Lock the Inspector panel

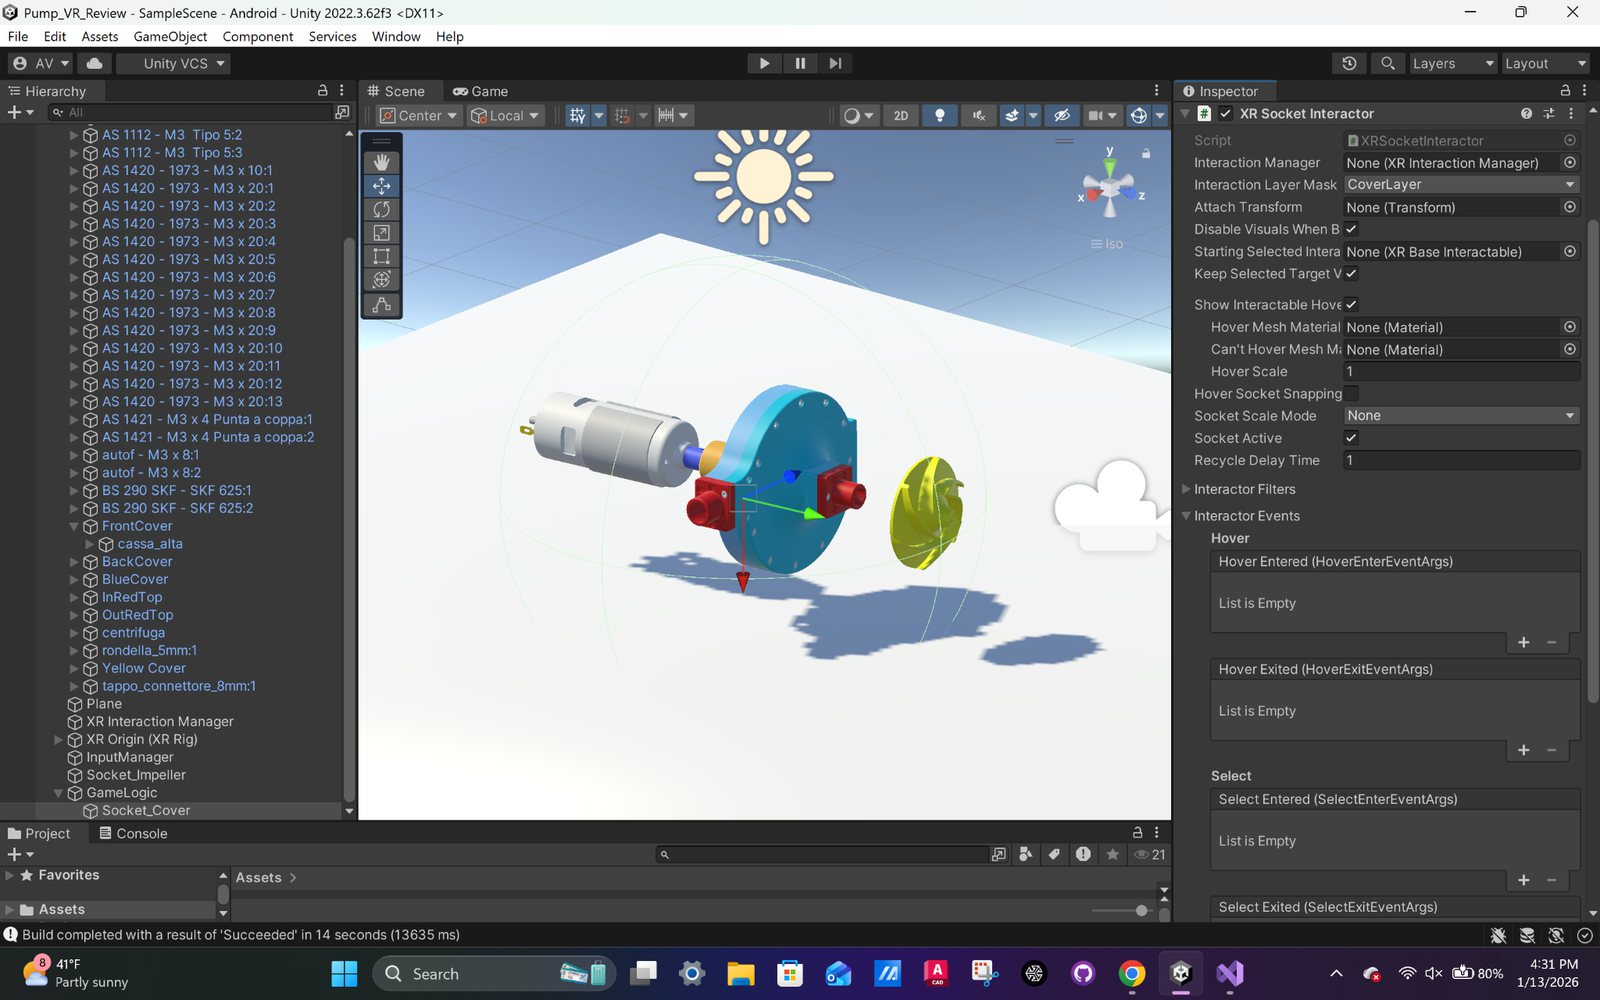pos(1565,90)
